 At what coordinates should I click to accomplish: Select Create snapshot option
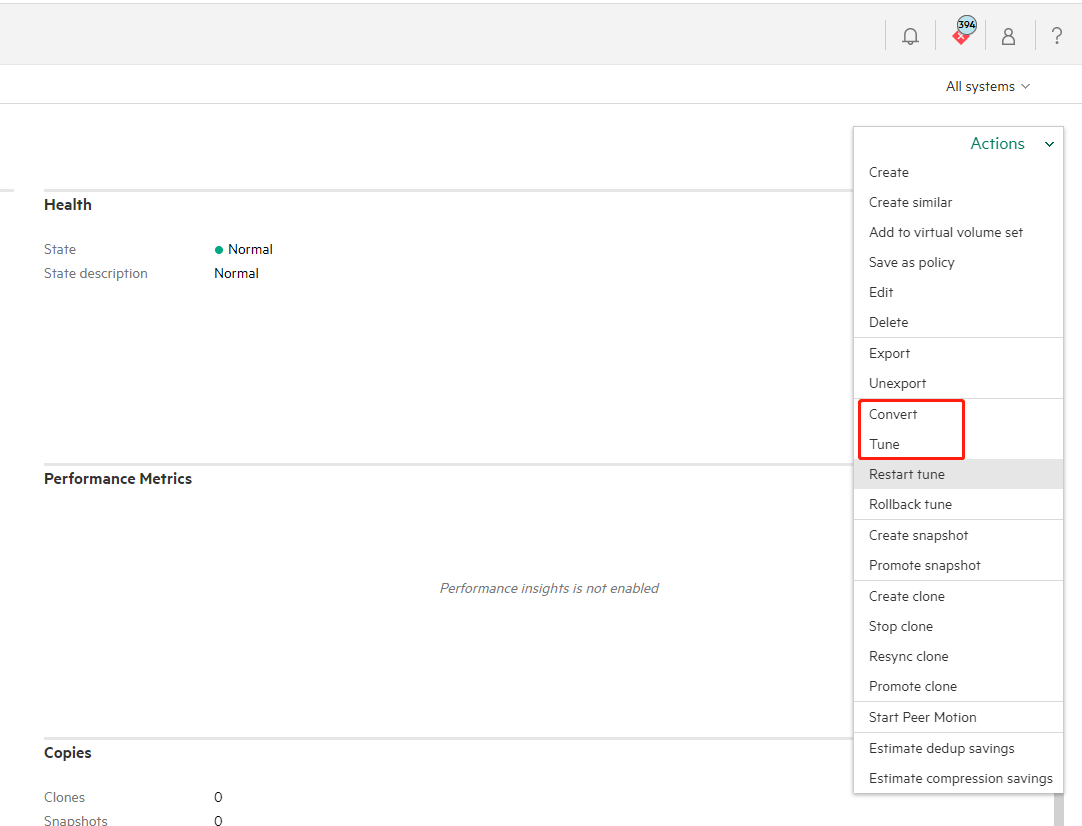[x=918, y=535]
